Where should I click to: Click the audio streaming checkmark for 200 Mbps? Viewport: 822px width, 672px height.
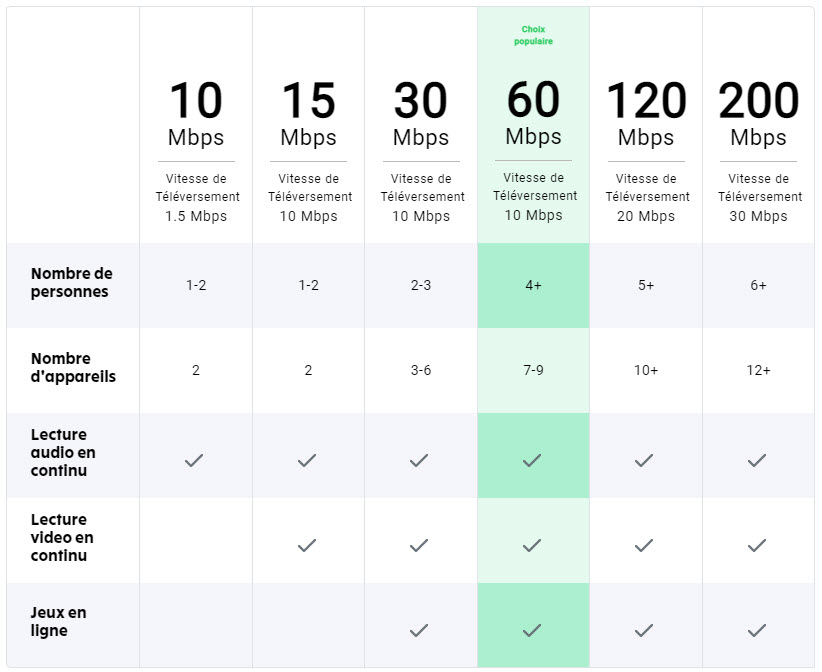click(758, 460)
